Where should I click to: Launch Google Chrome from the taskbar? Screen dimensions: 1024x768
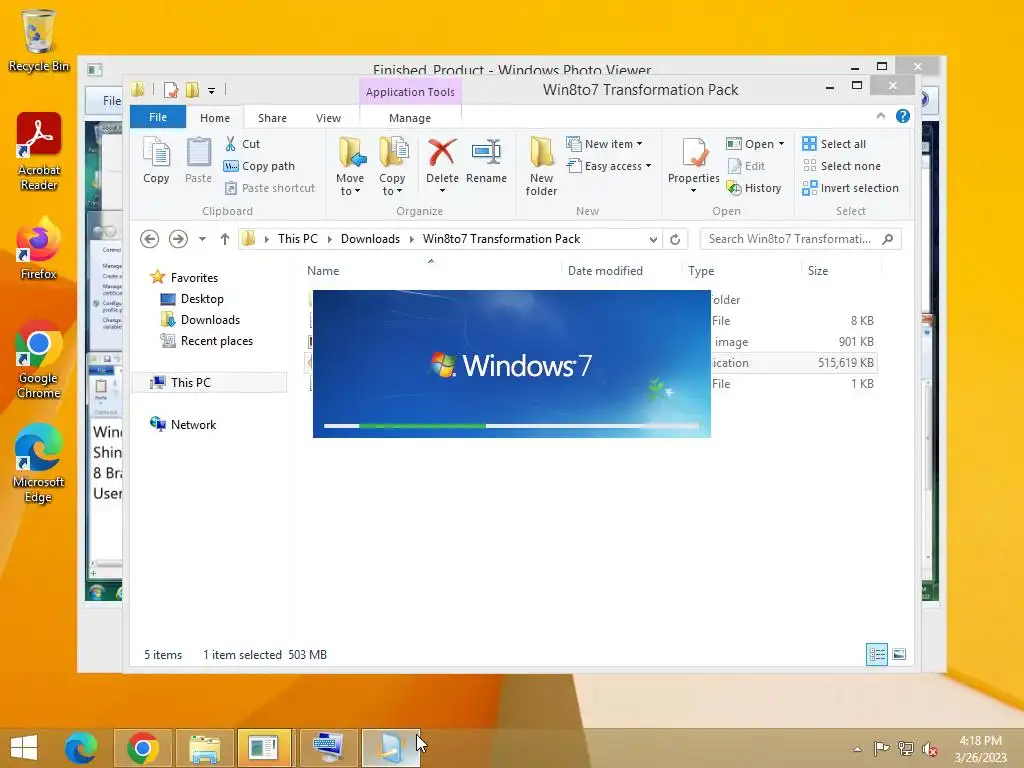(143, 748)
